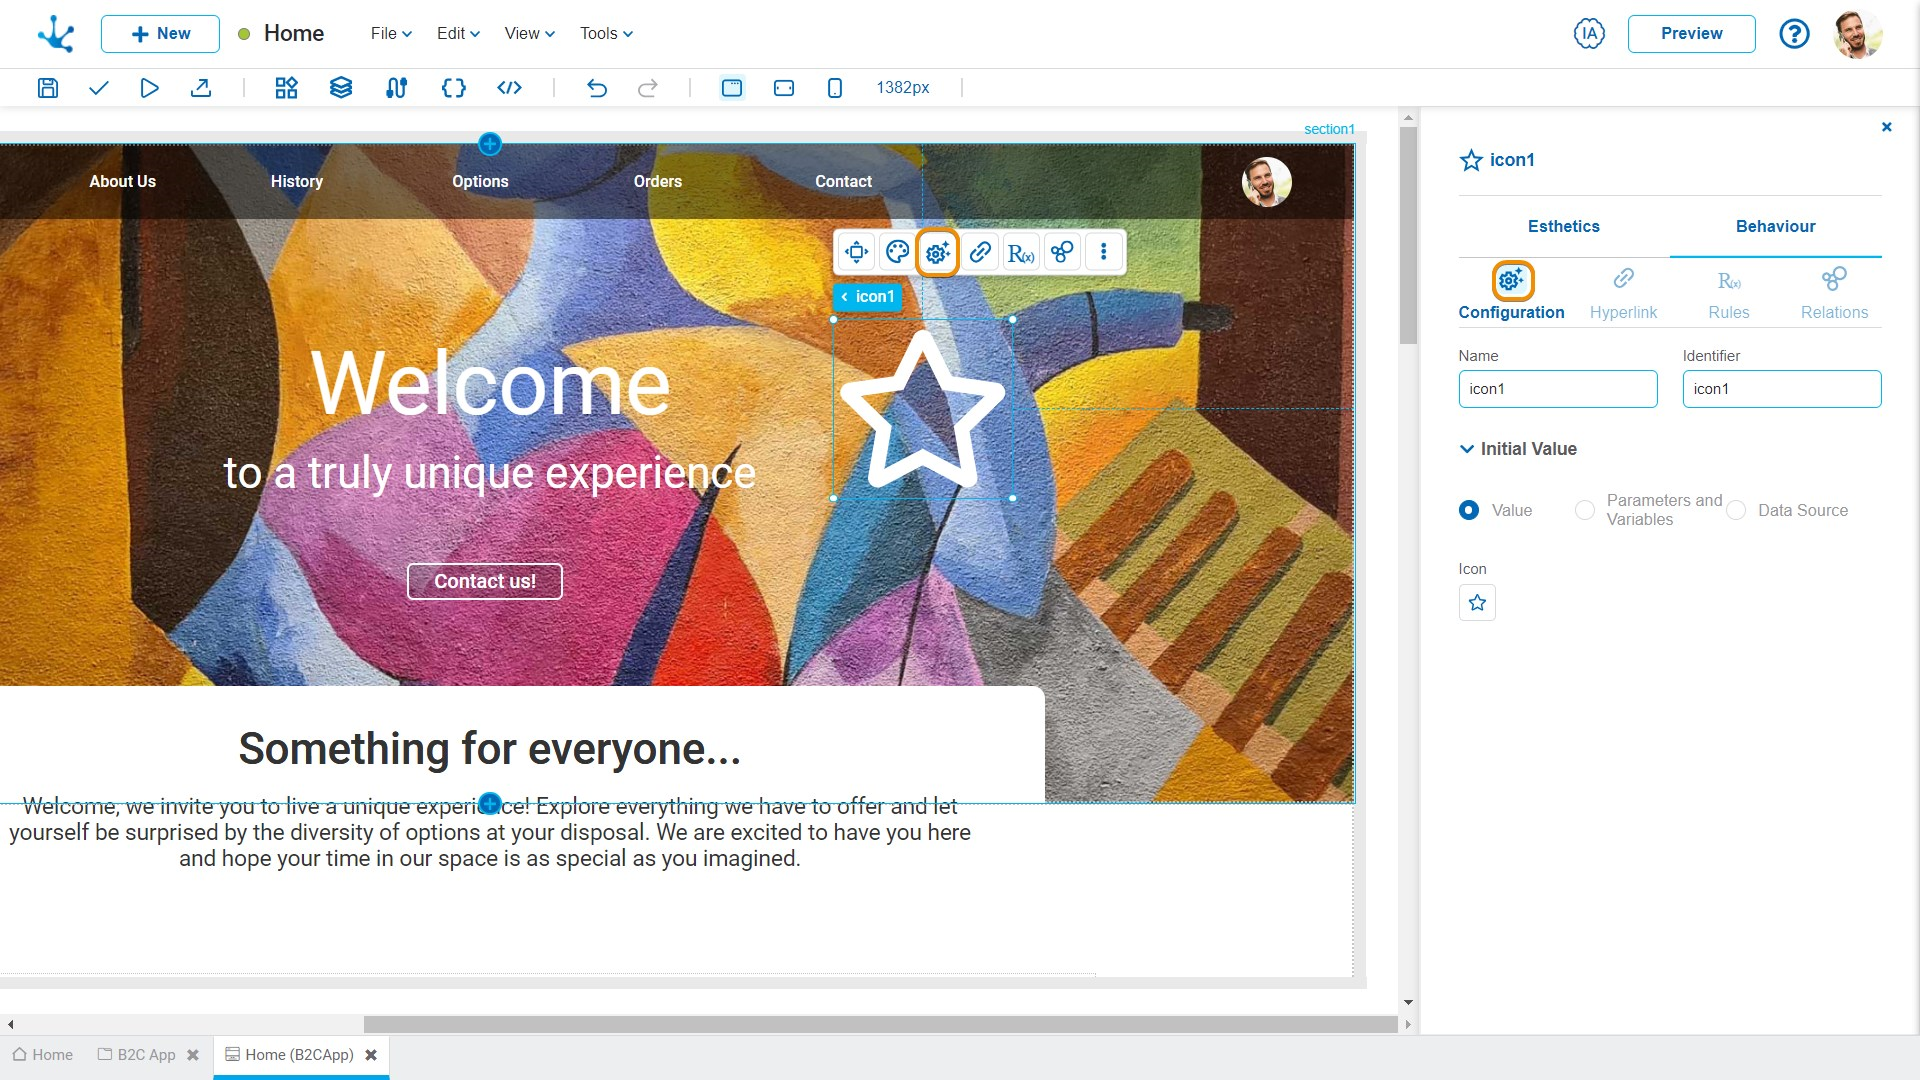Open the Tools dropdown menu
This screenshot has width=1920, height=1080.
[604, 33]
